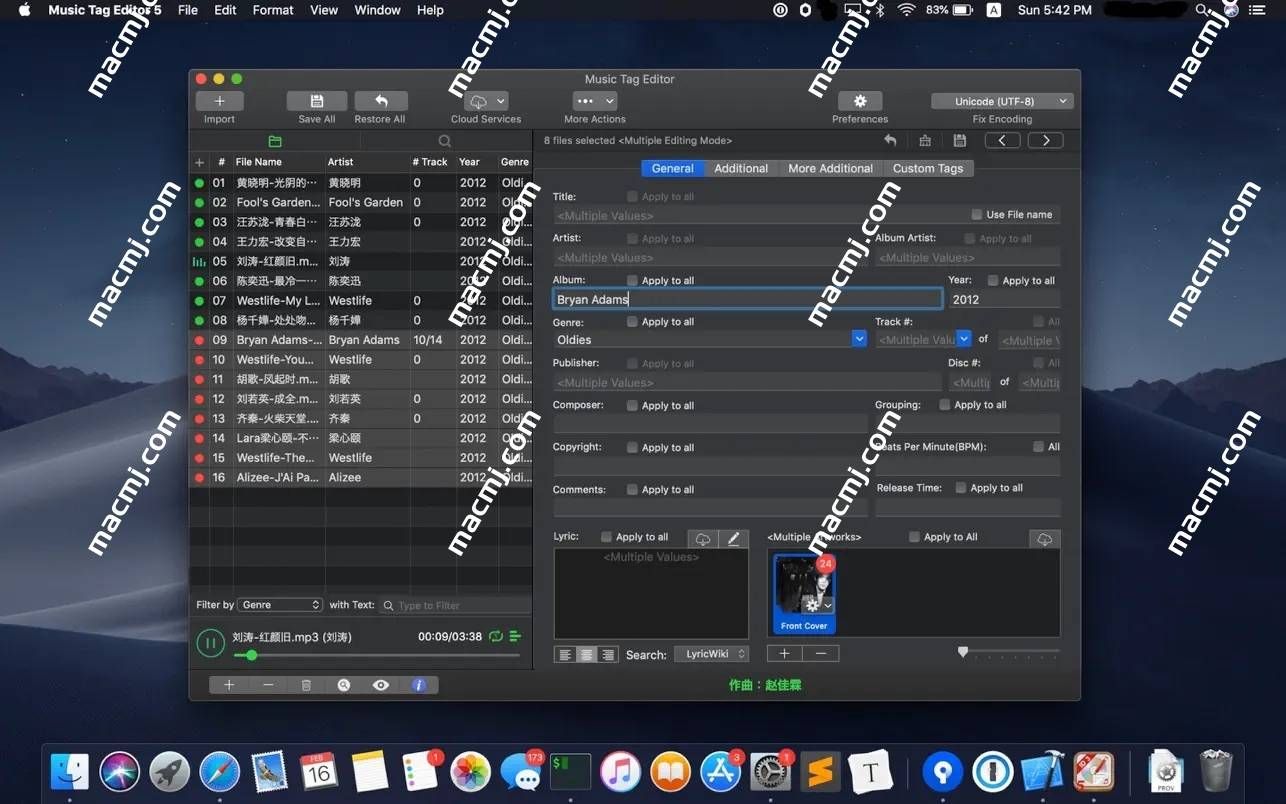Click the blue info icon in bottom bar

(x=419, y=685)
